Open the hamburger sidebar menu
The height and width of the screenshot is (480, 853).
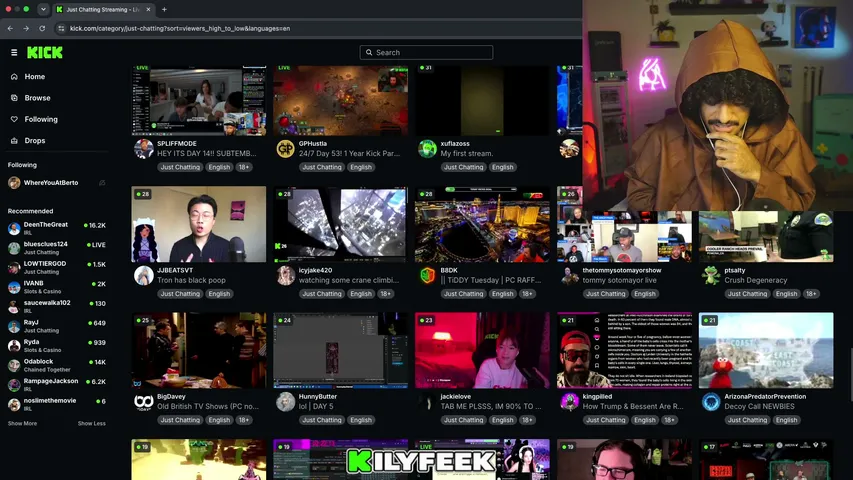click(14, 53)
